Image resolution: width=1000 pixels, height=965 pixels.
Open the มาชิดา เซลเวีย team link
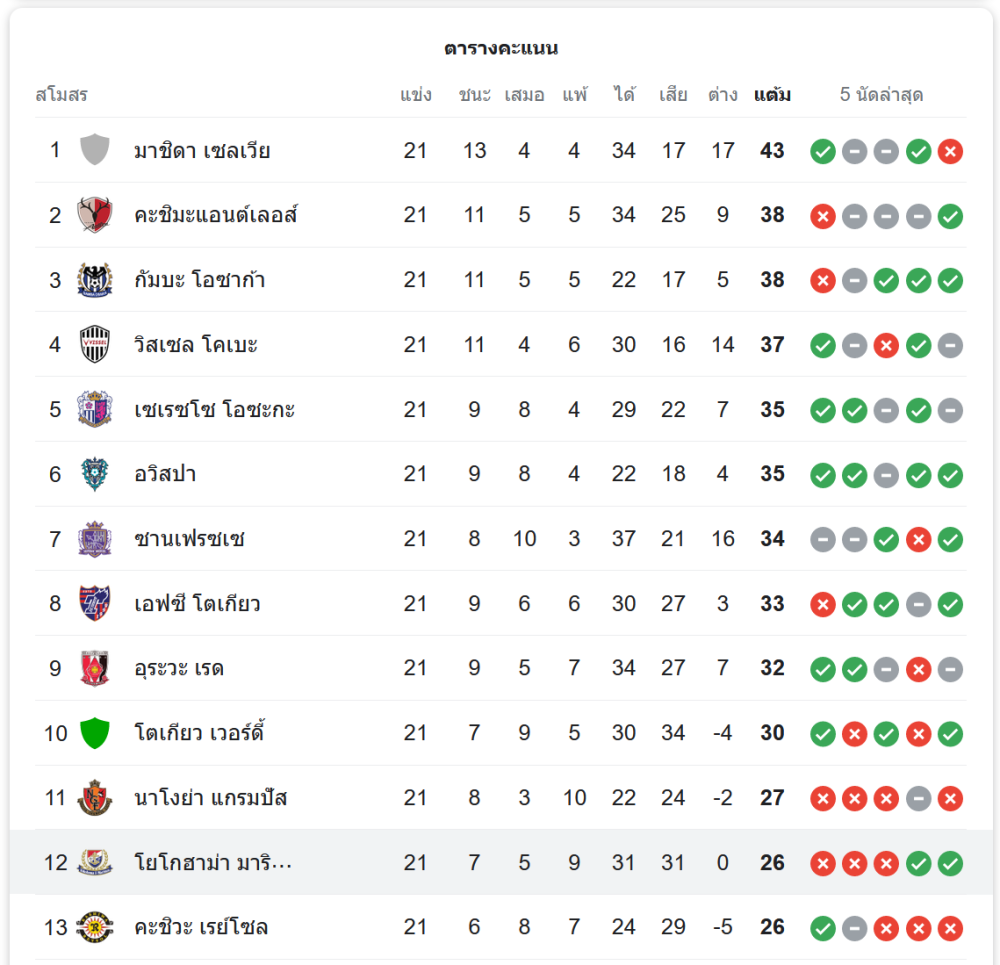point(202,151)
